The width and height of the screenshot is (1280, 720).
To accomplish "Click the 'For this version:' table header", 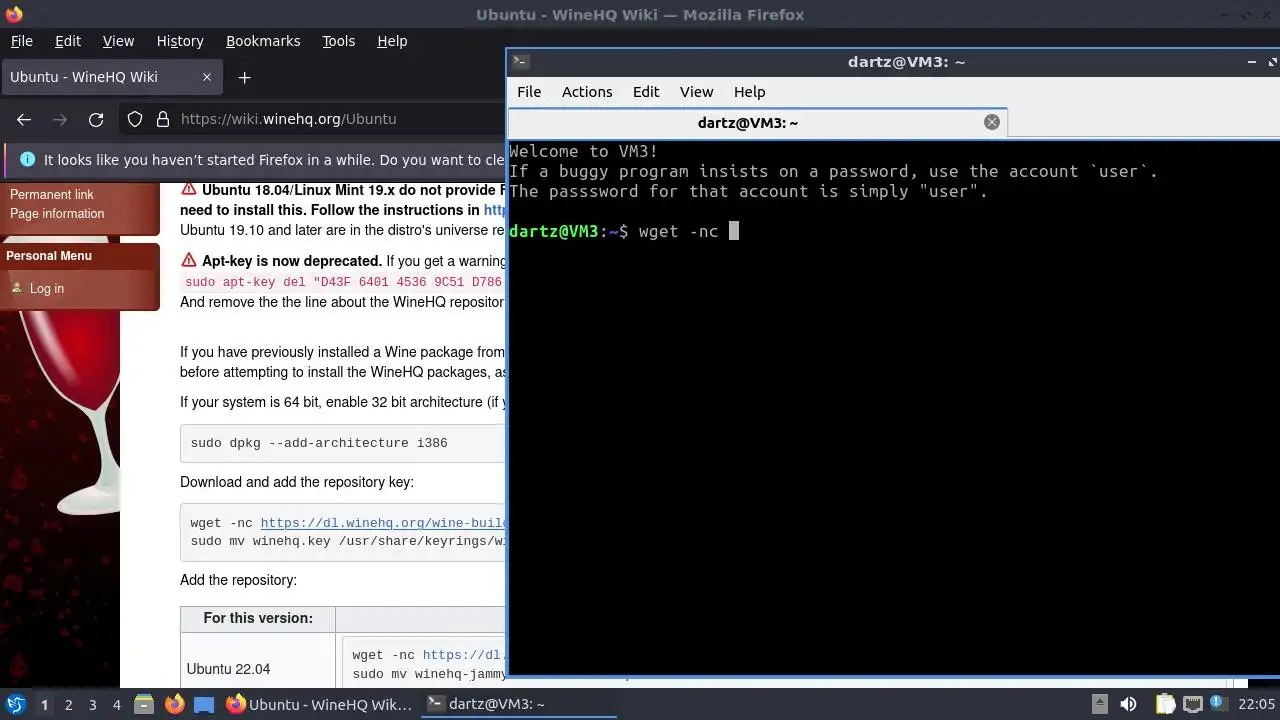I will pos(258,618).
